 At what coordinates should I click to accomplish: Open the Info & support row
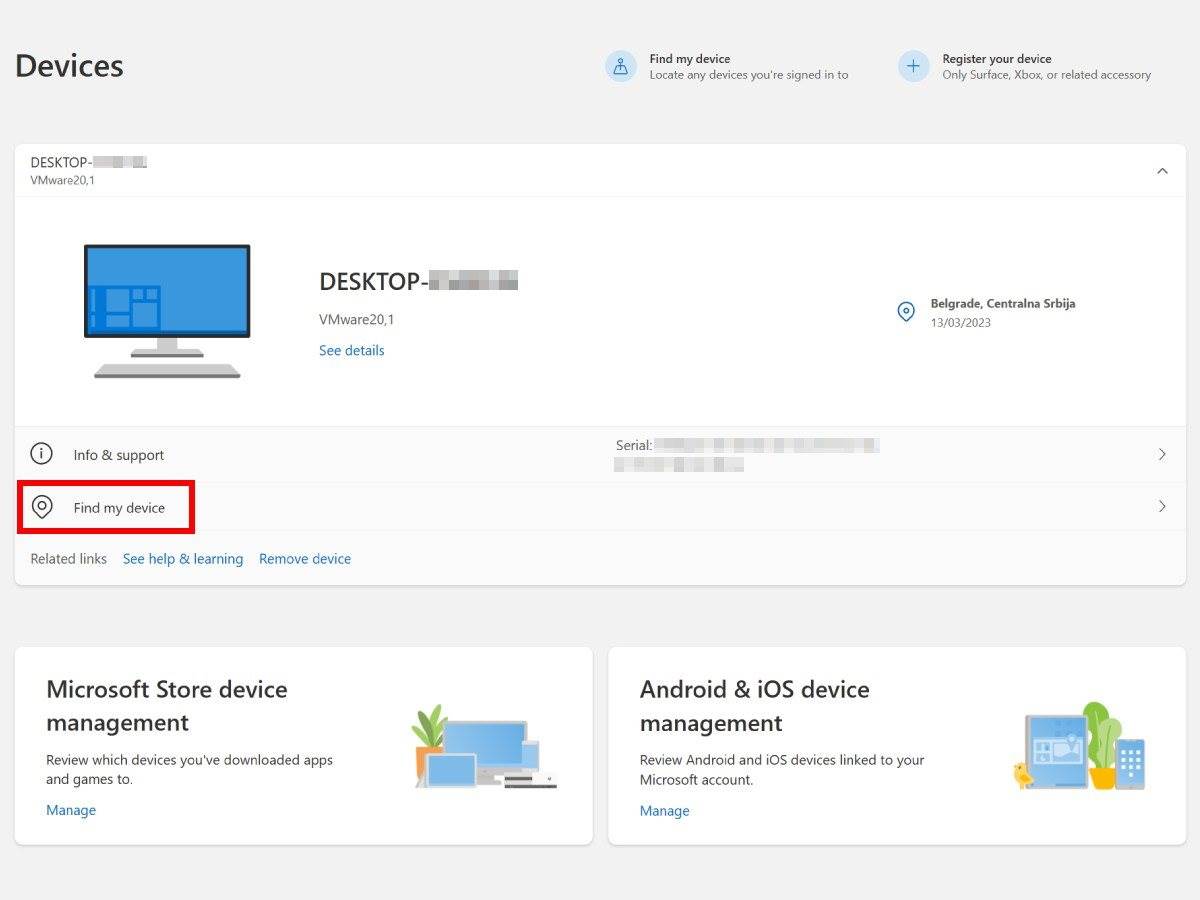click(x=118, y=455)
